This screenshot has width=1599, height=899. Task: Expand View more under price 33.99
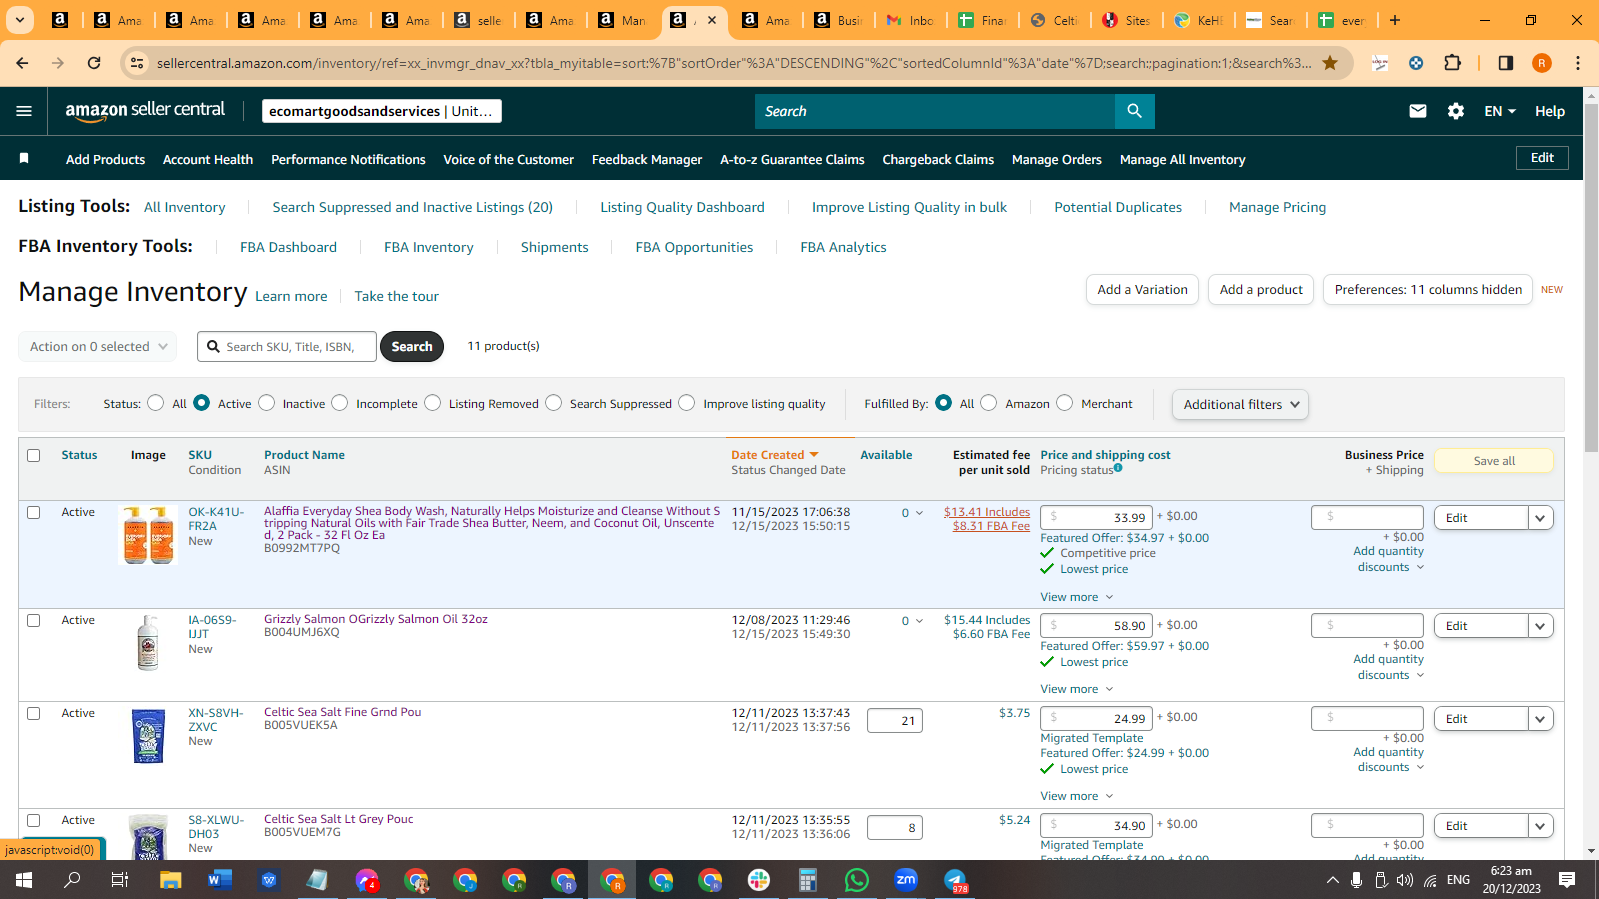click(x=1077, y=597)
